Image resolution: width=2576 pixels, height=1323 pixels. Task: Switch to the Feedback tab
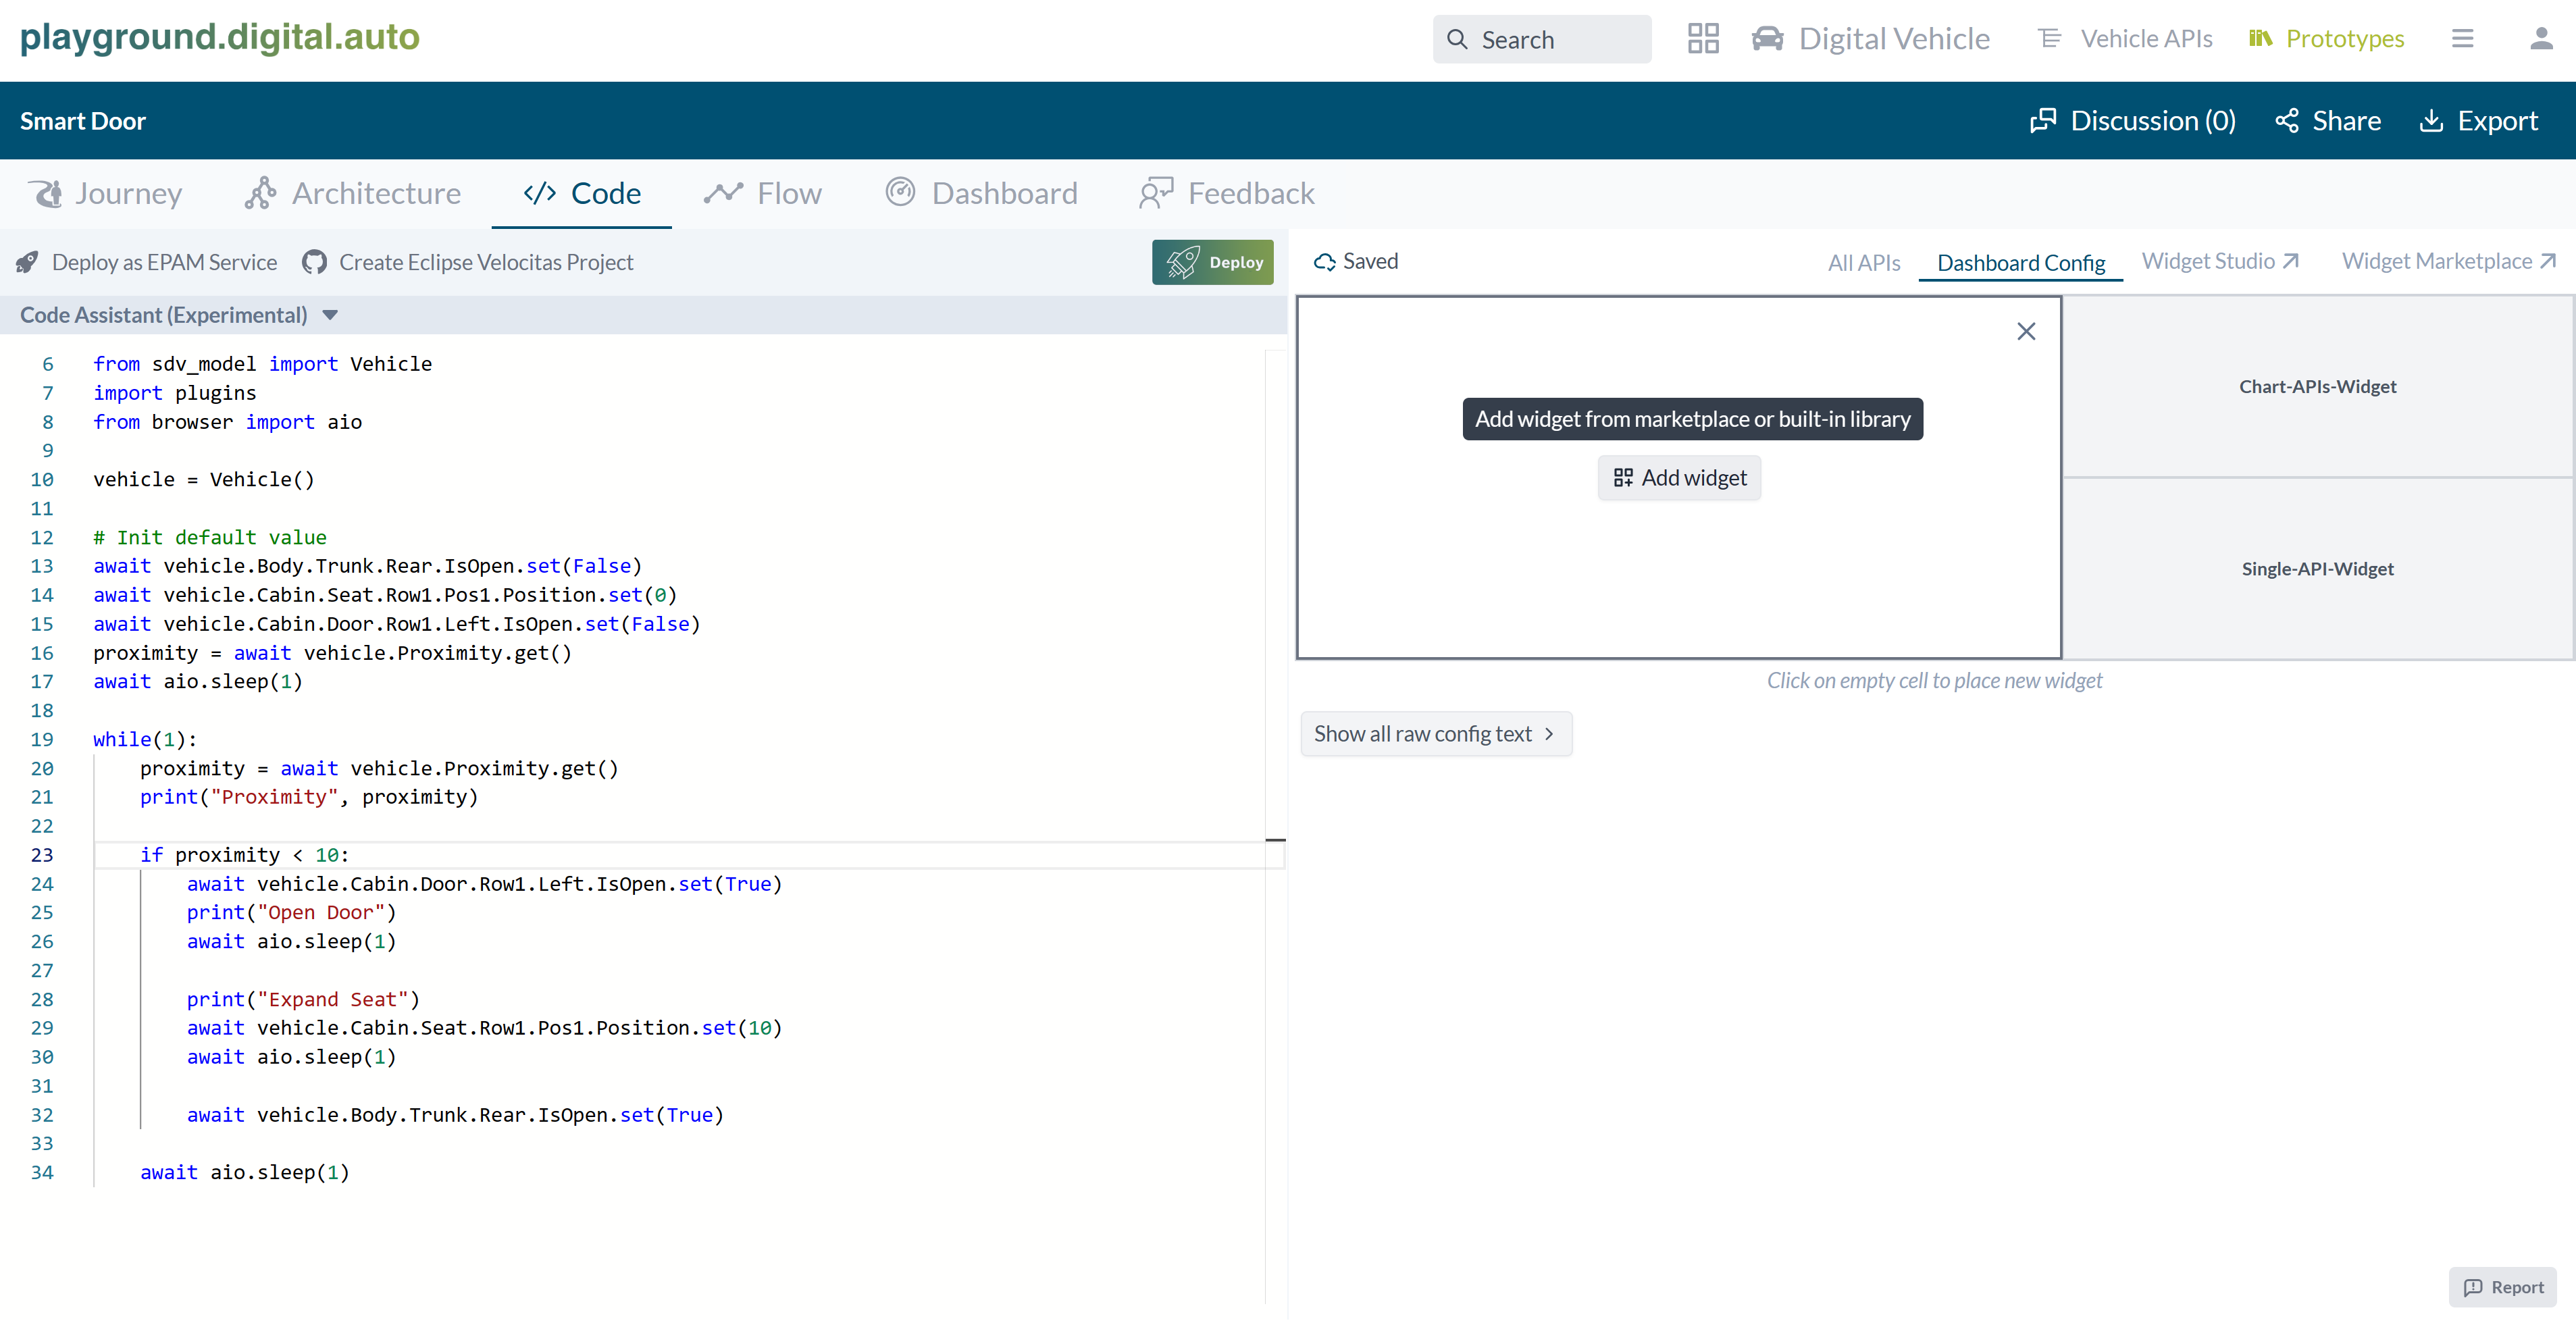pos(1226,193)
